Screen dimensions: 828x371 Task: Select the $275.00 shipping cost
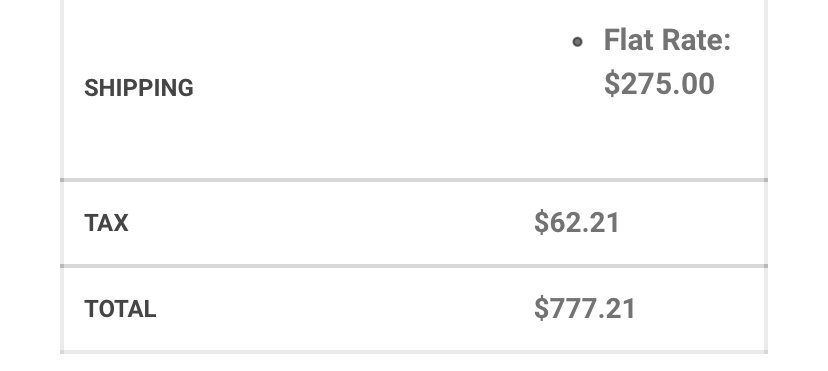click(x=659, y=84)
